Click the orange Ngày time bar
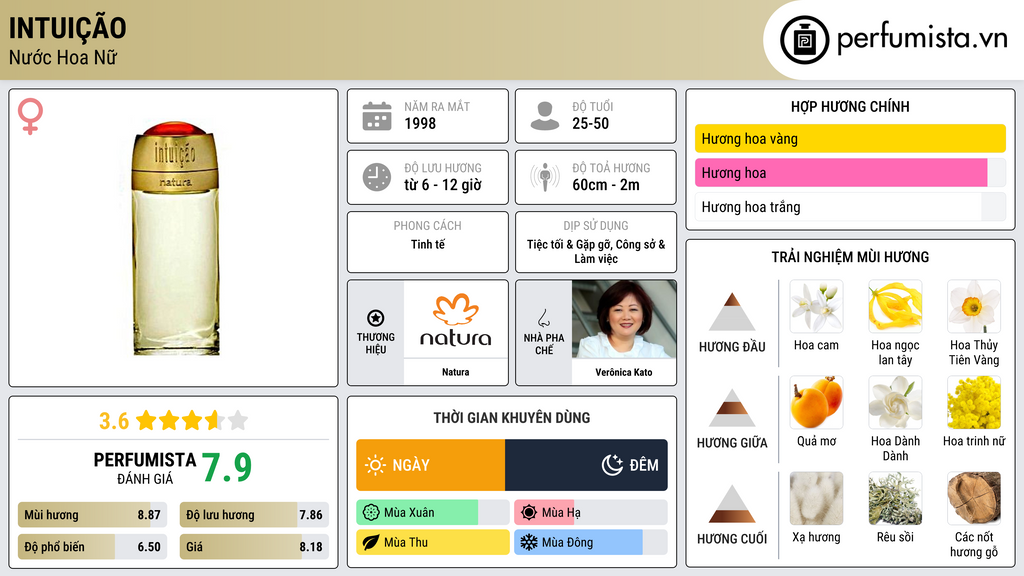1024x576 pixels. pyautogui.click(x=430, y=465)
